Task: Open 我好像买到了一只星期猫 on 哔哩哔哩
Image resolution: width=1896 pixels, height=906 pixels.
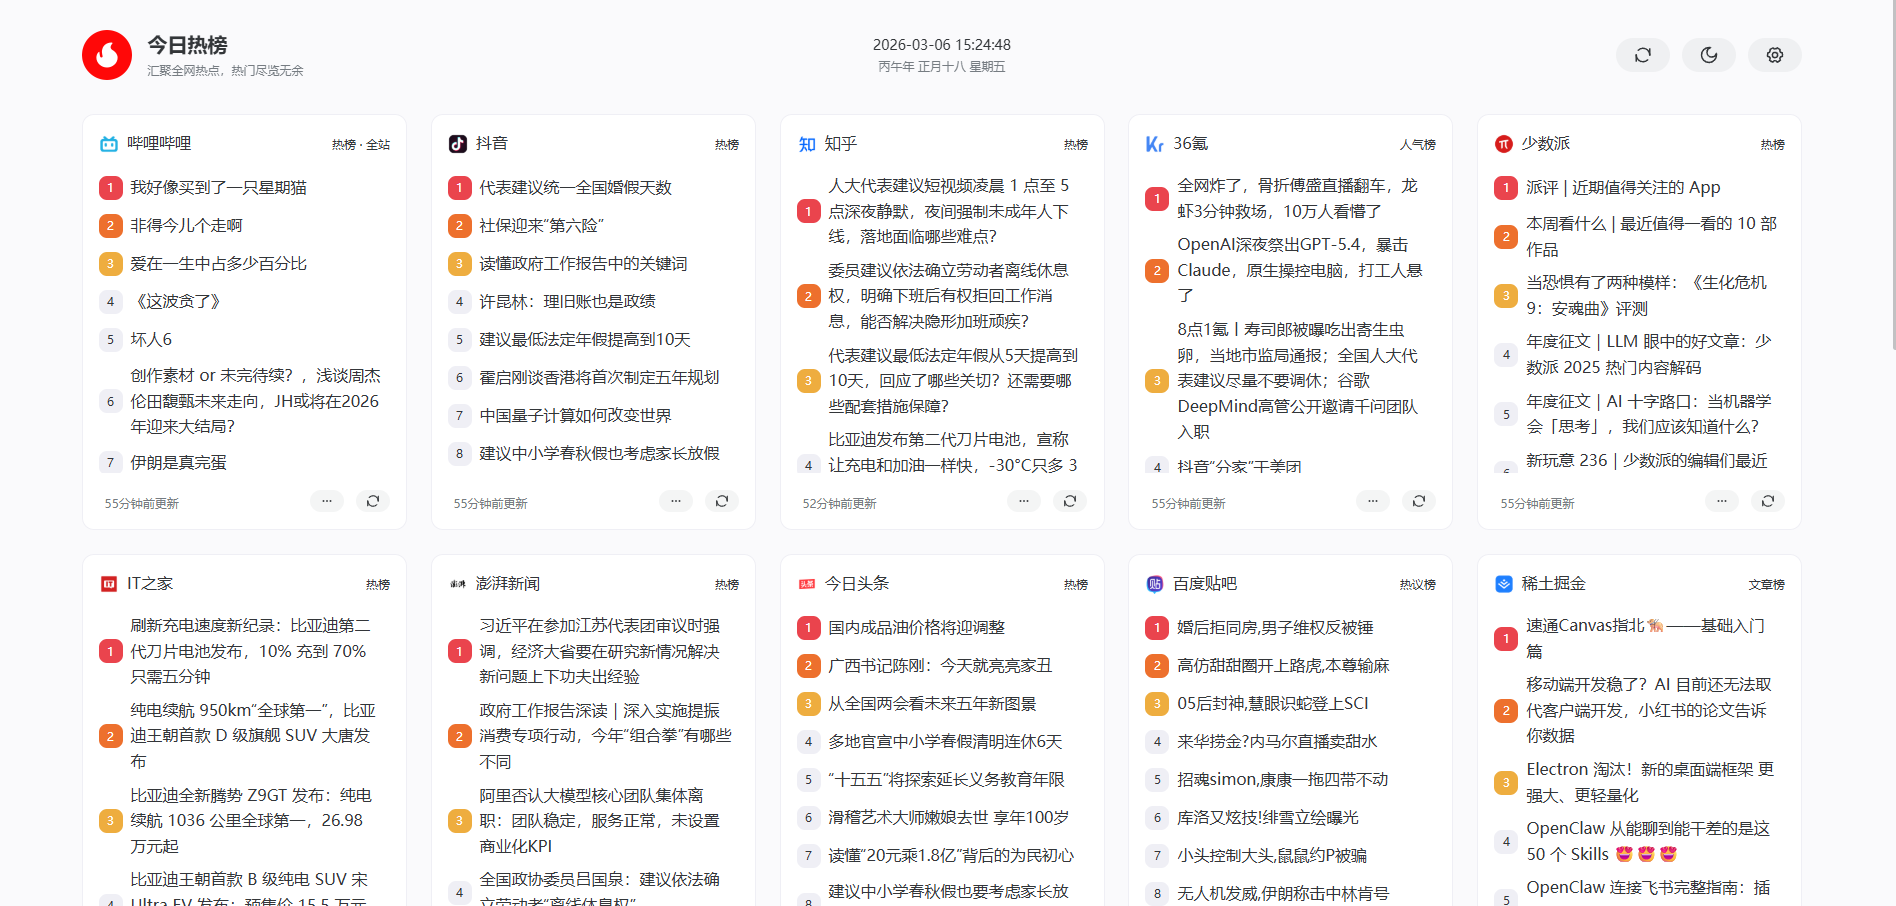Action: point(218,188)
